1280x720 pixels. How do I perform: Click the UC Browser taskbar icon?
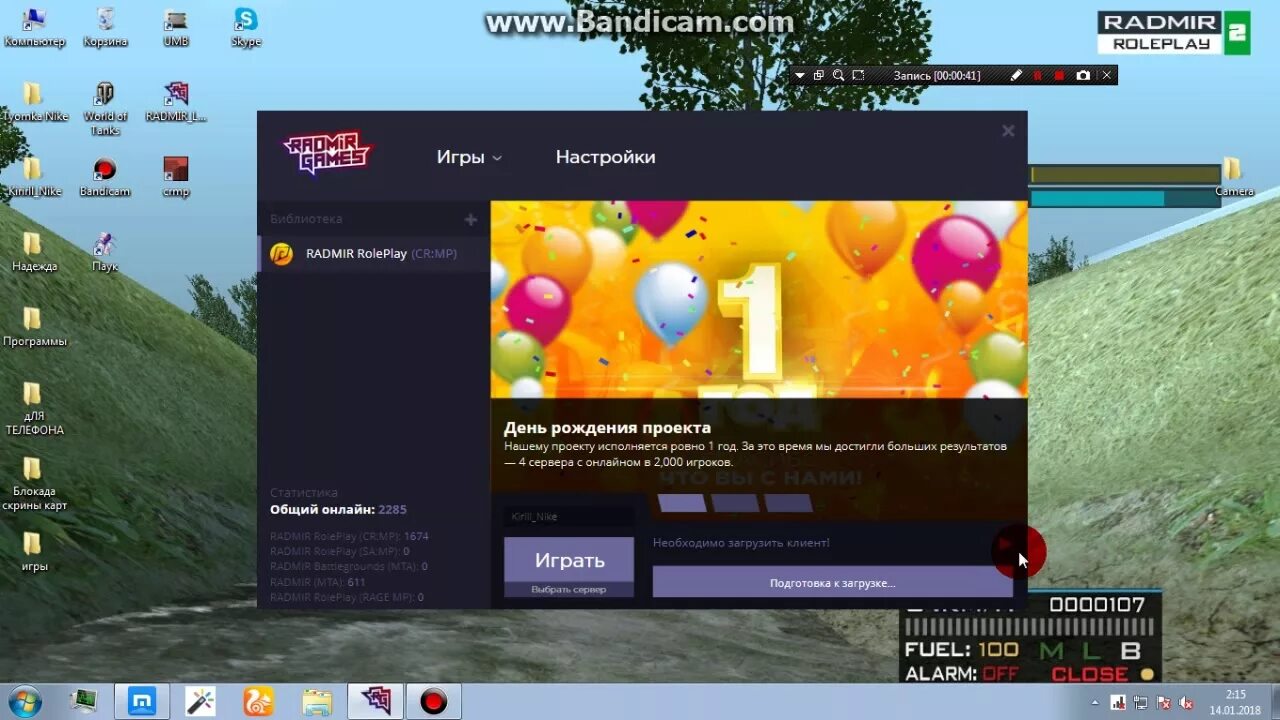[258, 701]
